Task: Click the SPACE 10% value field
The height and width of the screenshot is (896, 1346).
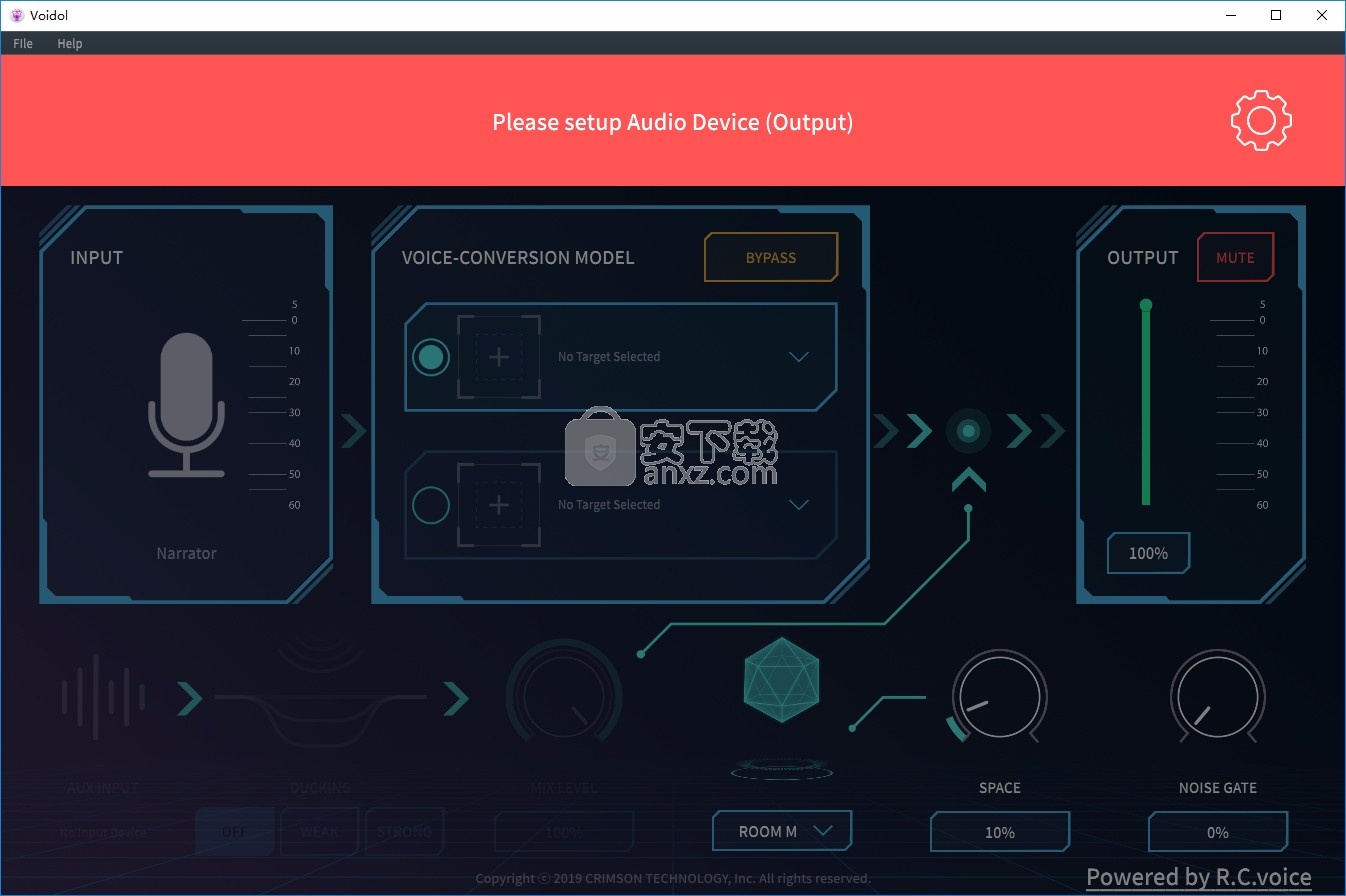Action: (1000, 832)
